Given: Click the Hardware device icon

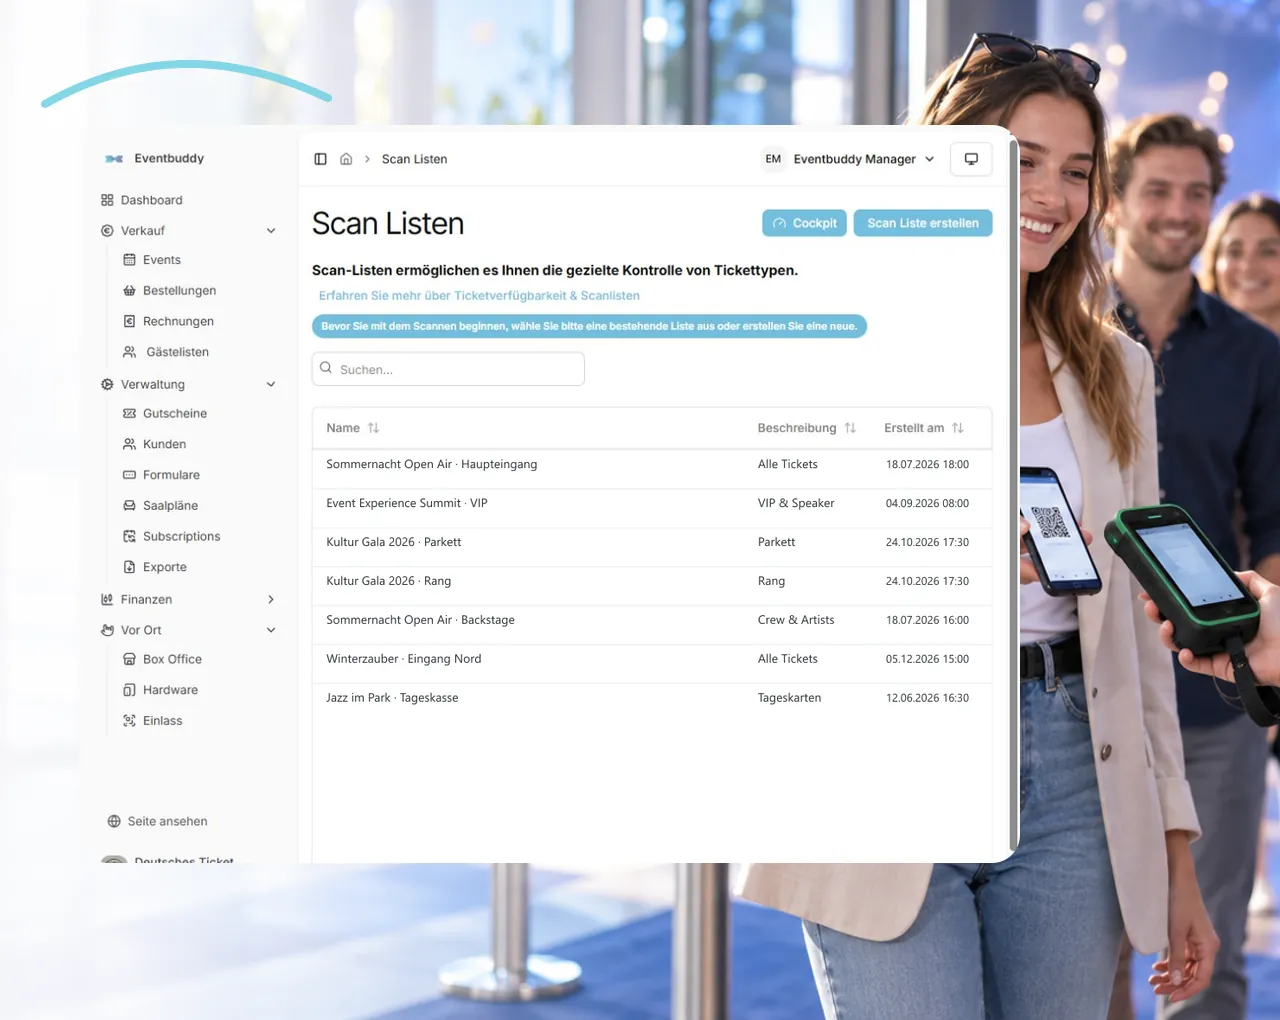Looking at the screenshot, I should pyautogui.click(x=129, y=690).
